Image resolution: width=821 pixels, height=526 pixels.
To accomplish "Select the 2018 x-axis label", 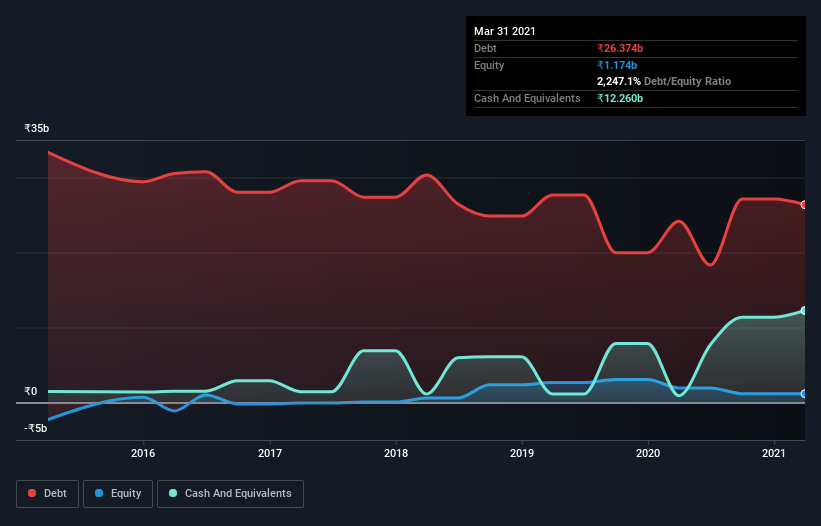I will 396,453.
